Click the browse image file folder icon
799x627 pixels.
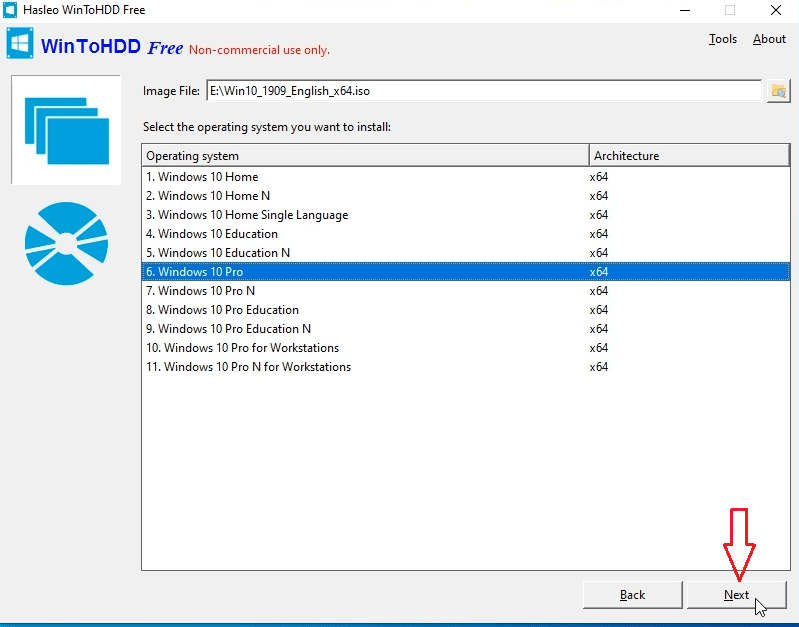click(x=779, y=91)
